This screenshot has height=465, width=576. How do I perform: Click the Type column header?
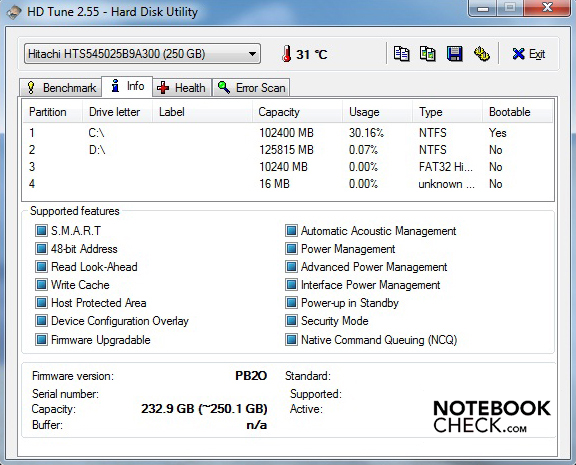[x=448, y=112]
